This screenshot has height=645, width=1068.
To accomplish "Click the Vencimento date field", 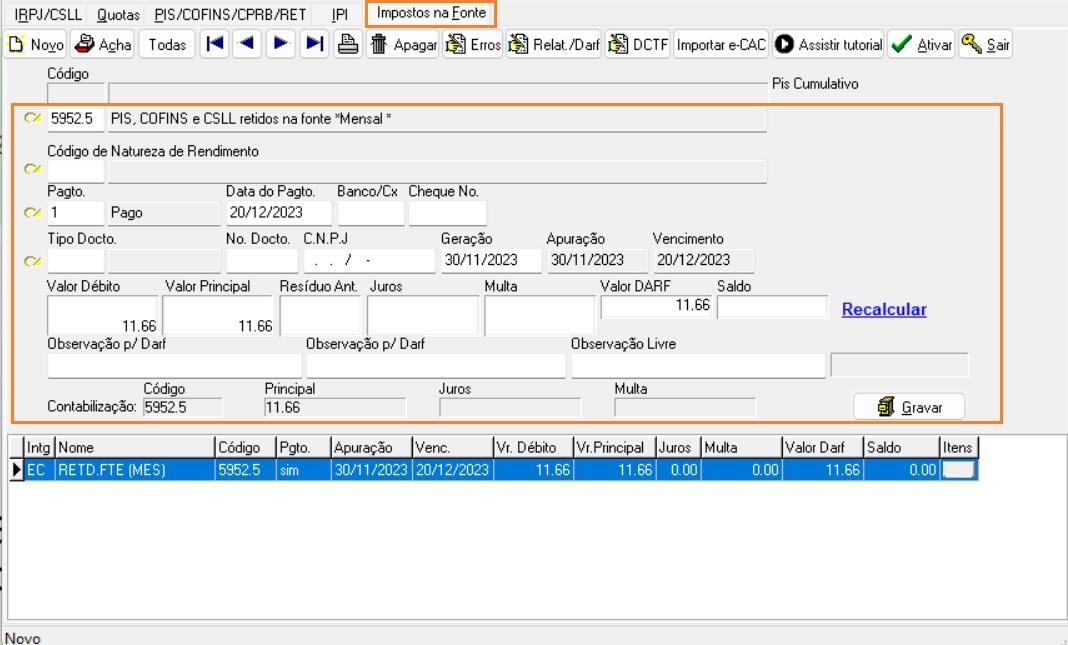I will pos(704,261).
